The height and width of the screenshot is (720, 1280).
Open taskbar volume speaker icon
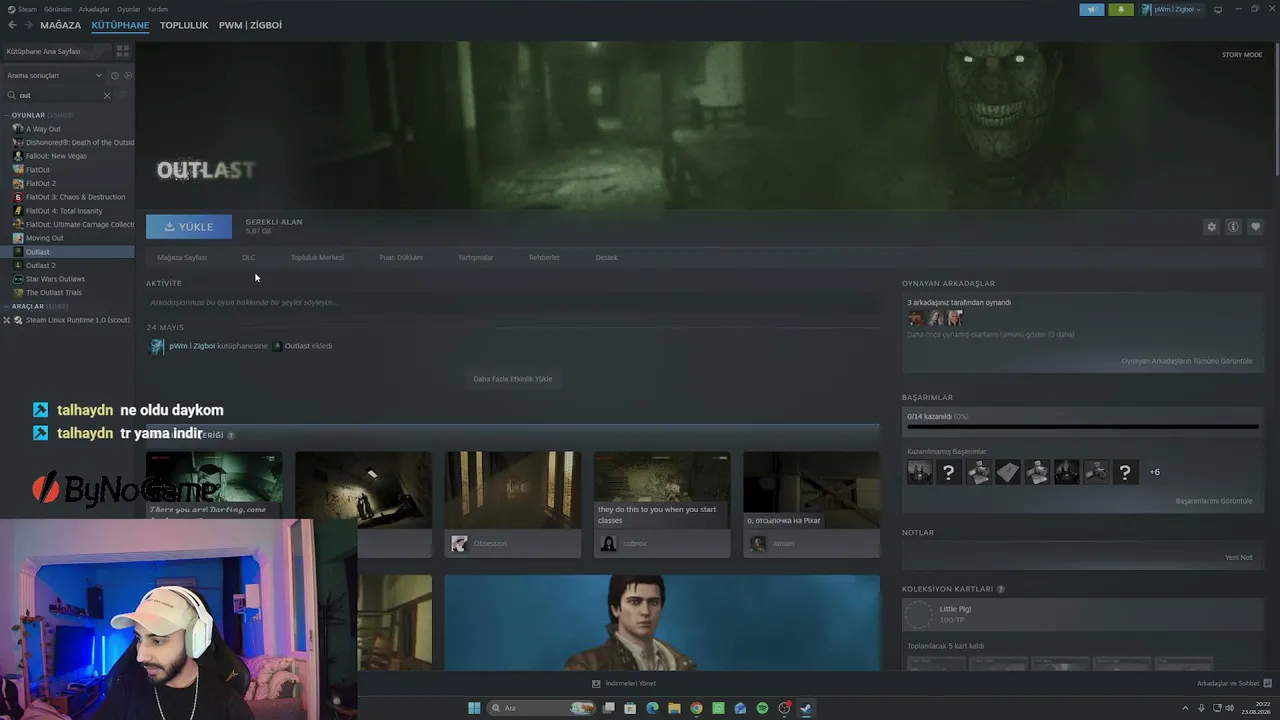coord(1230,708)
